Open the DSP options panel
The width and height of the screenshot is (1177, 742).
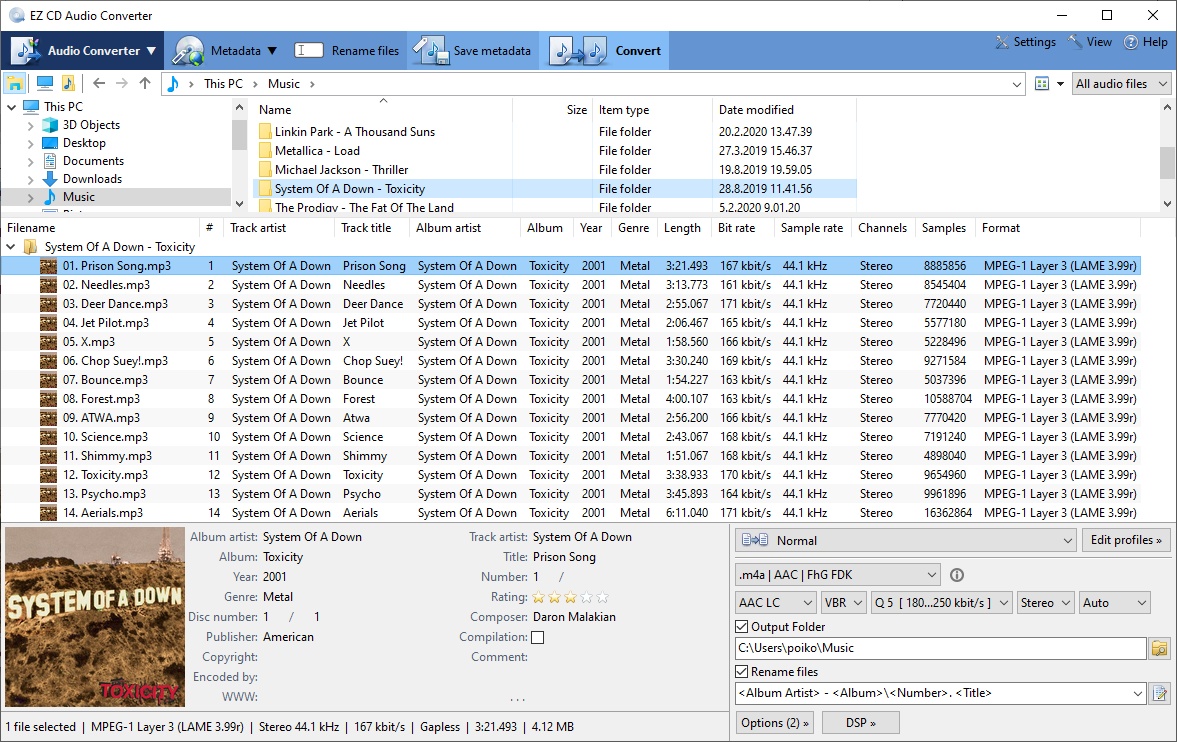pos(860,722)
